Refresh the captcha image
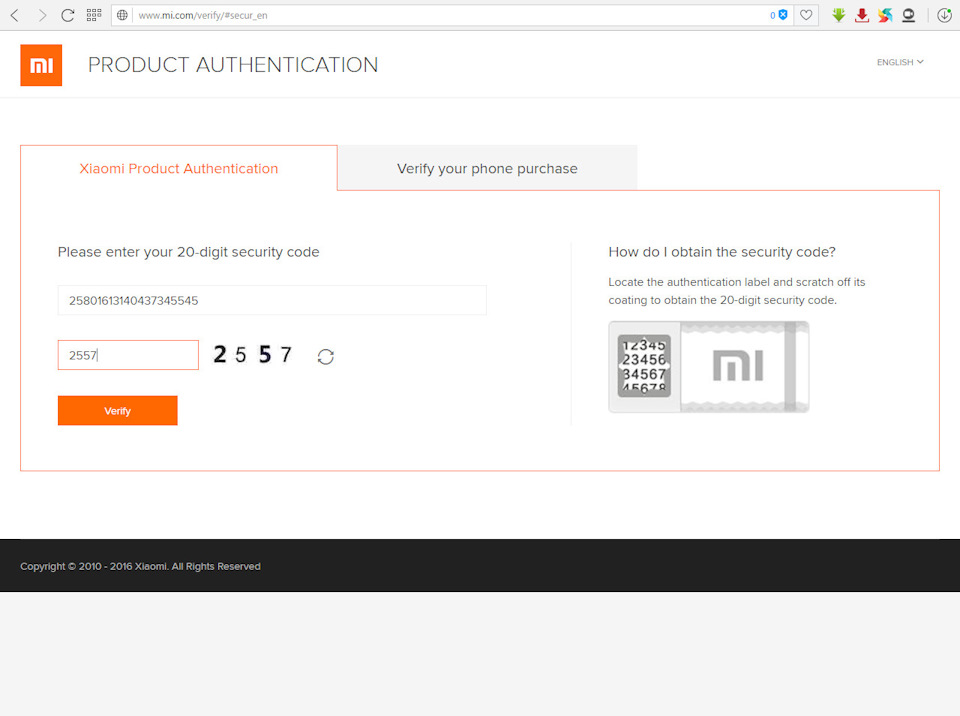Image resolution: width=960 pixels, height=716 pixels. pyautogui.click(x=326, y=356)
